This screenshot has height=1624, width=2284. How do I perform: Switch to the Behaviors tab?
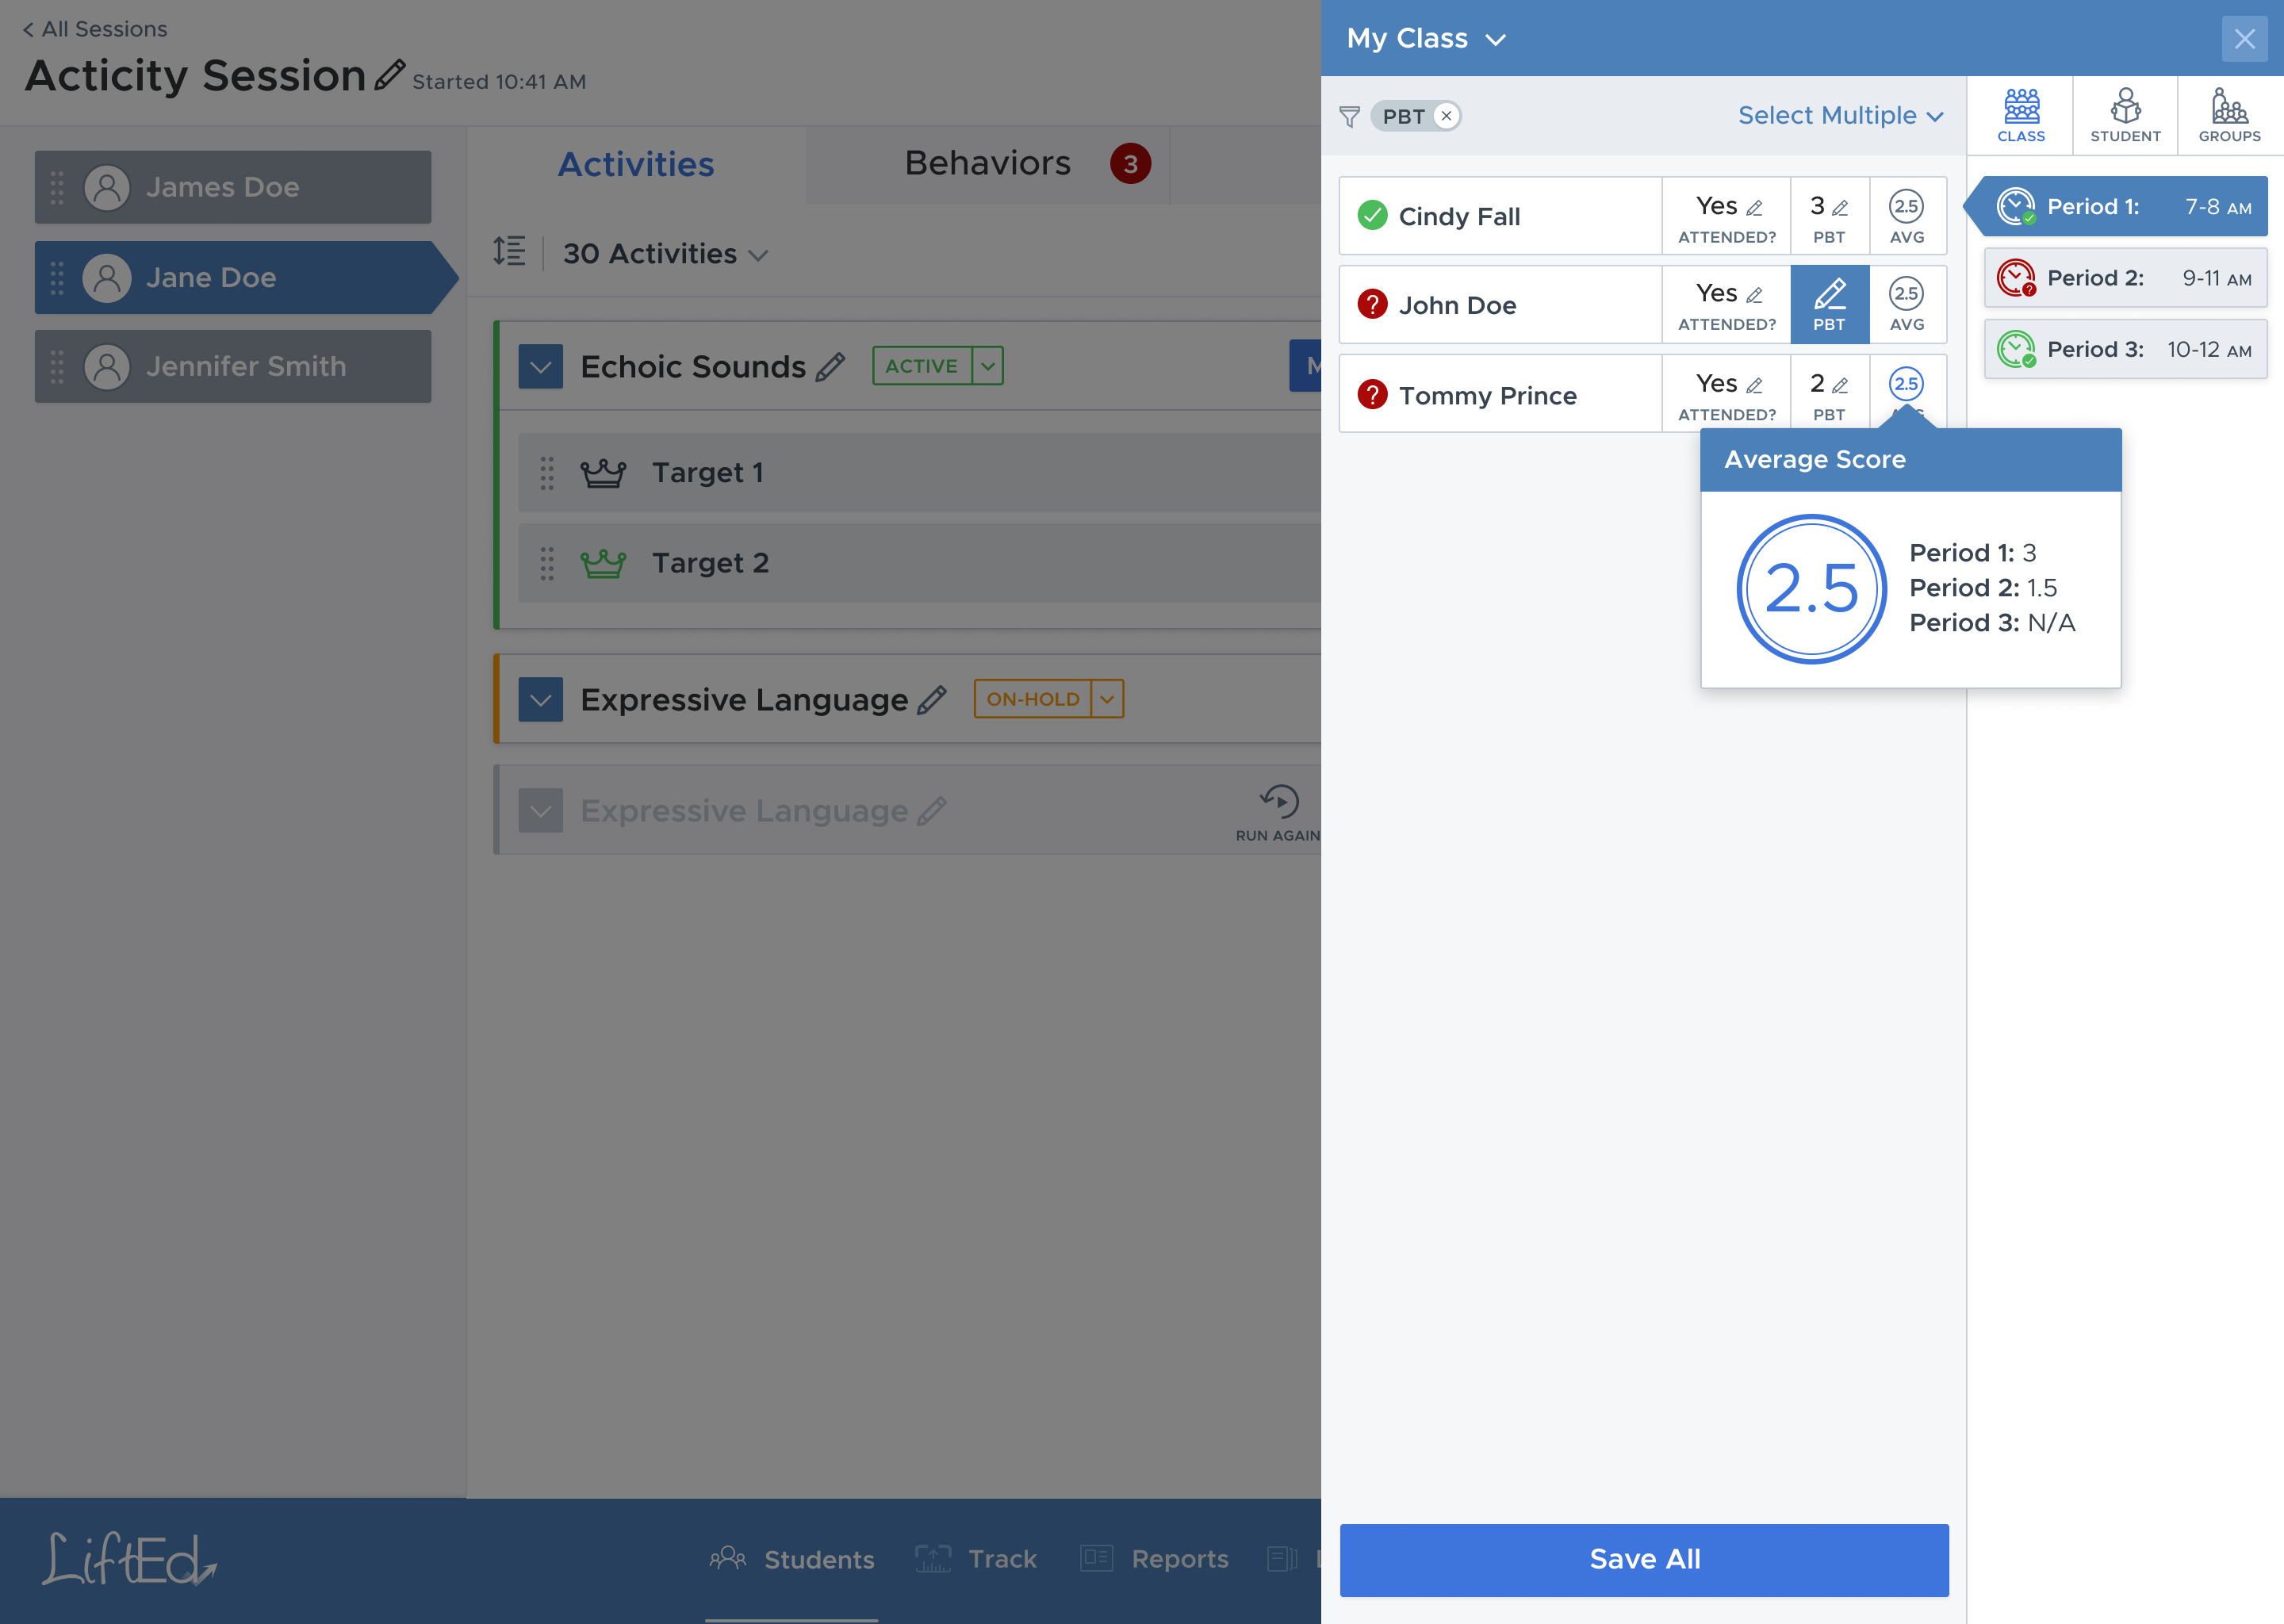coord(988,163)
